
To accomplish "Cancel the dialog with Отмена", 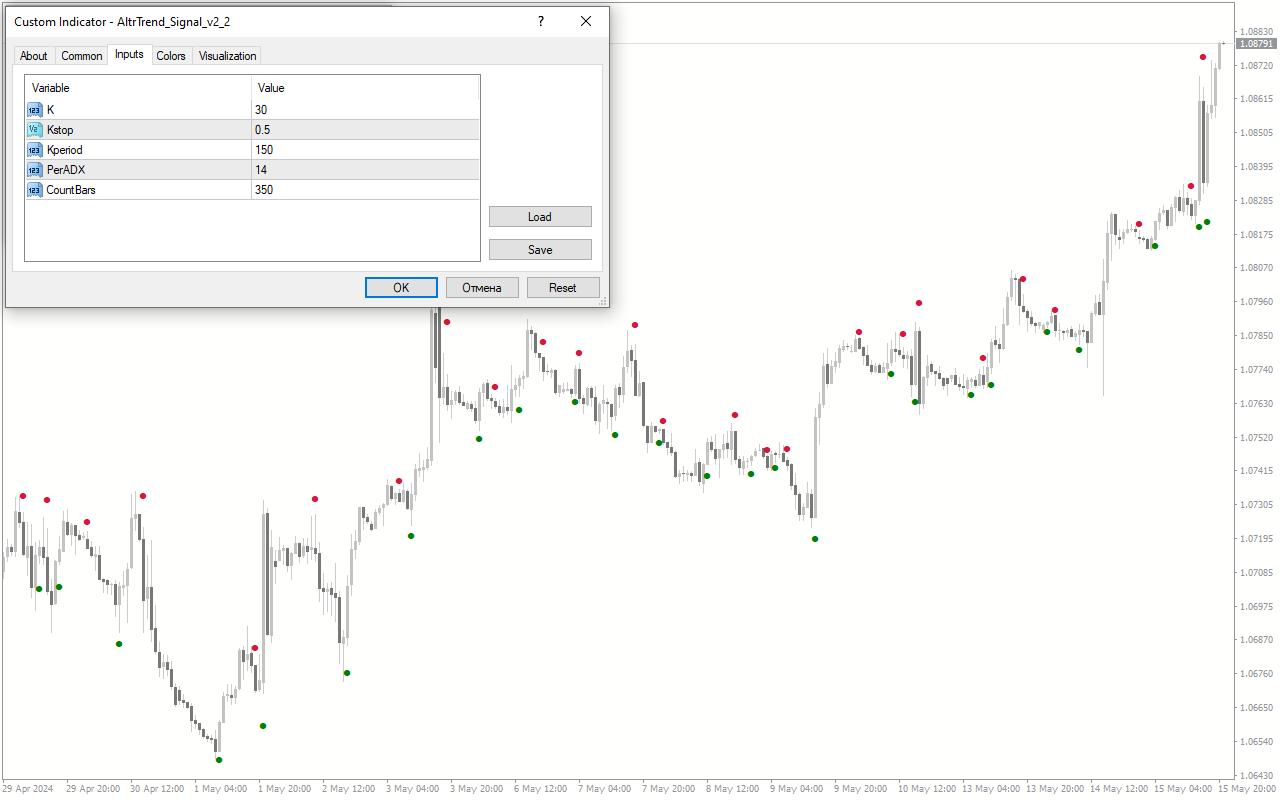I will click(x=482, y=288).
